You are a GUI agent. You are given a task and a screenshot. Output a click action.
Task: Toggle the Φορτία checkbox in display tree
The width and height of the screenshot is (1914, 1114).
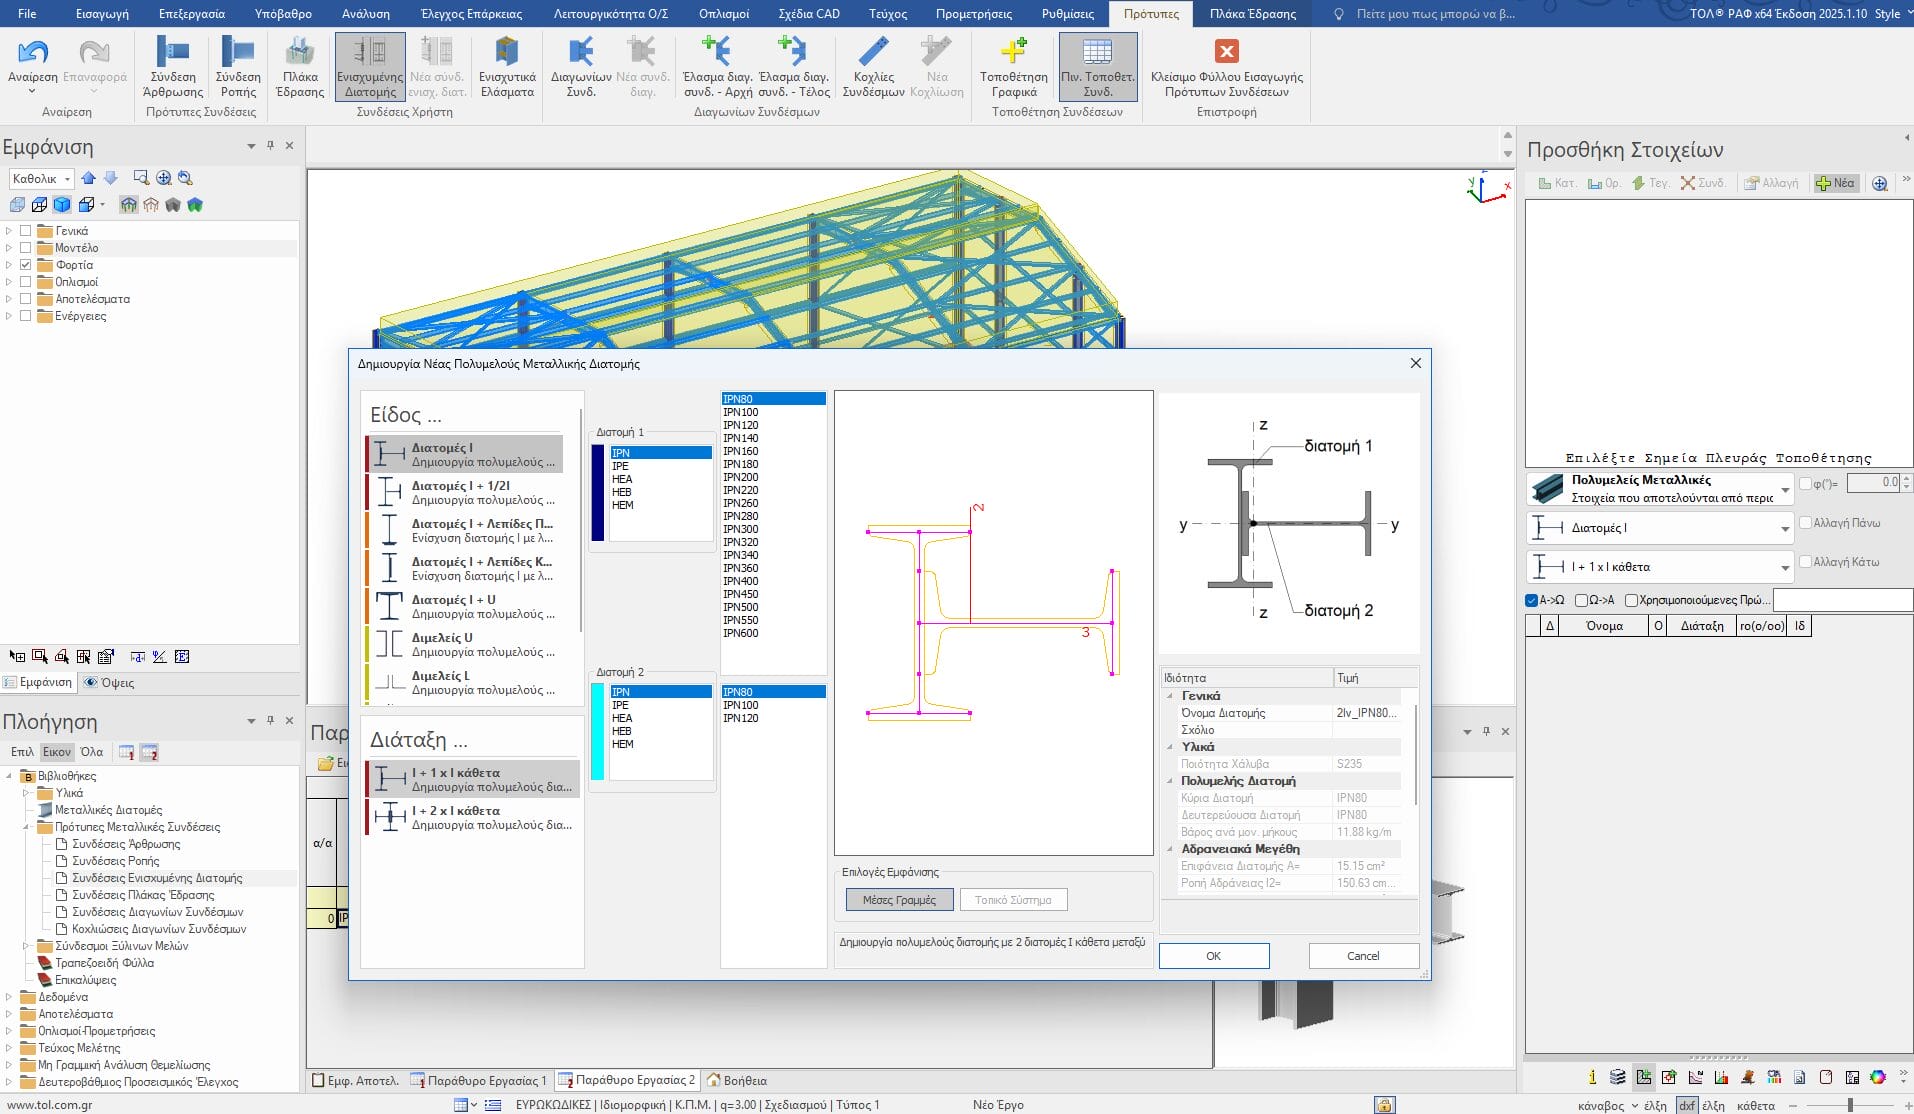click(x=26, y=265)
